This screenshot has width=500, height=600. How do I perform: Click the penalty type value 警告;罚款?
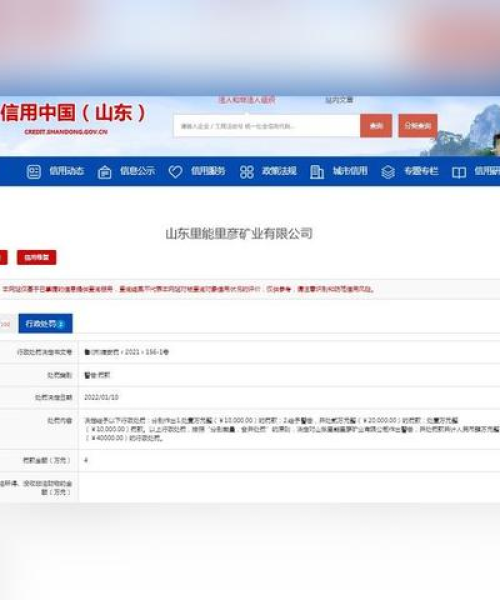point(97,375)
